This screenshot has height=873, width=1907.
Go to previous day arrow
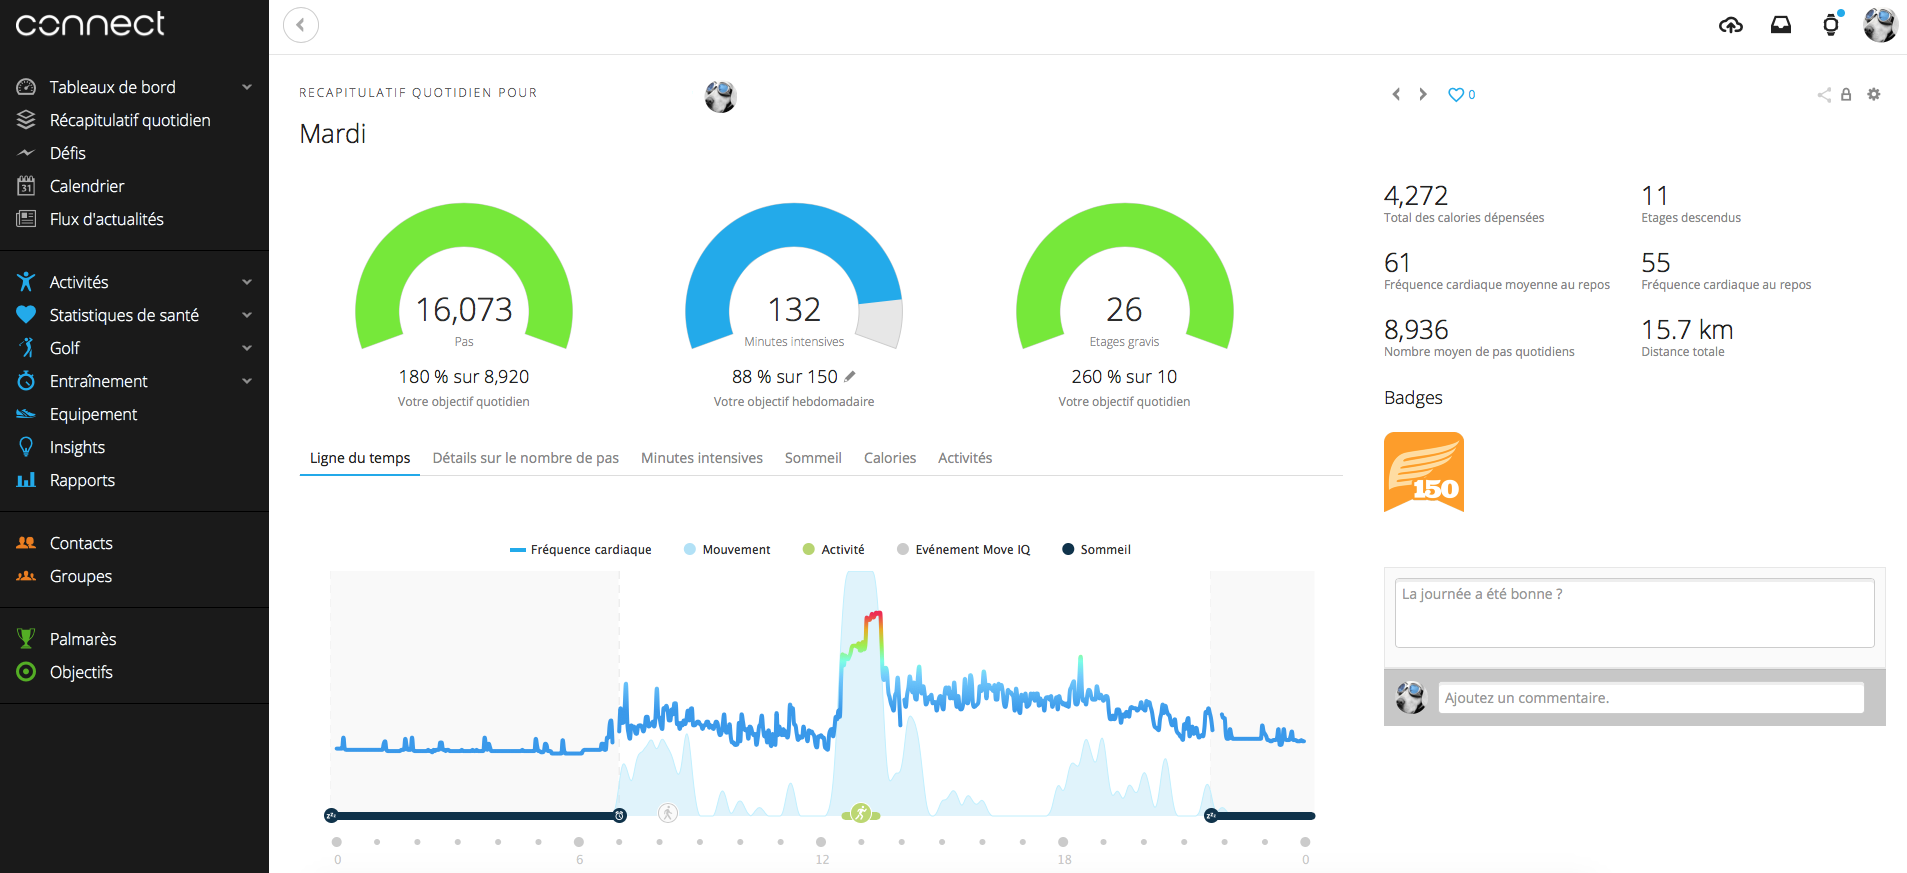point(1396,94)
